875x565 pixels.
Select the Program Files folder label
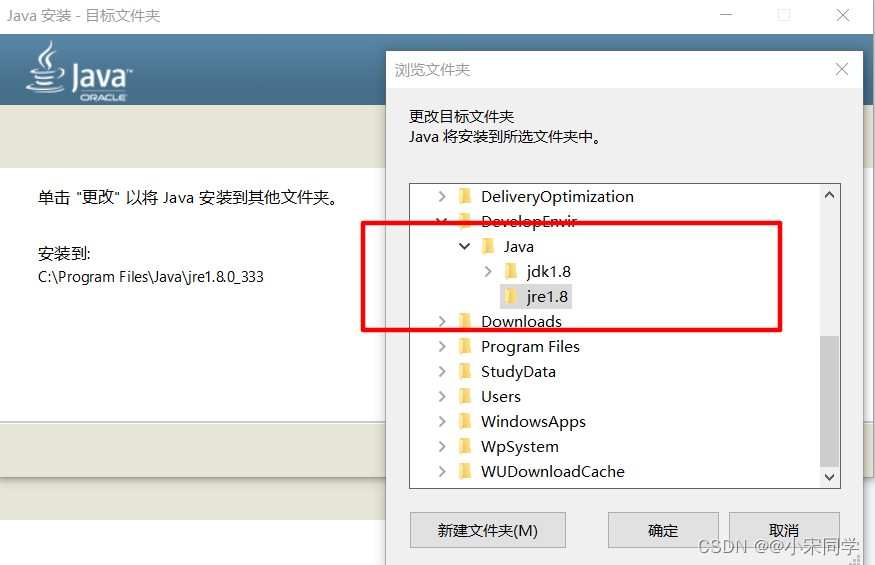530,347
